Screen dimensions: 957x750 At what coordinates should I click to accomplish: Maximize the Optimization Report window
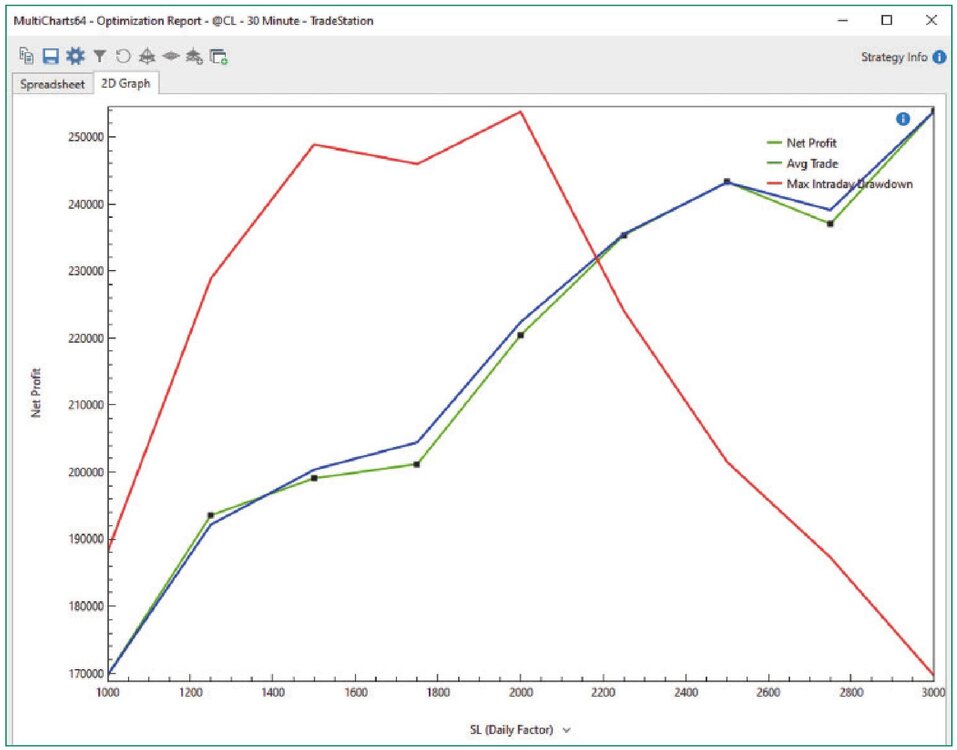point(887,20)
